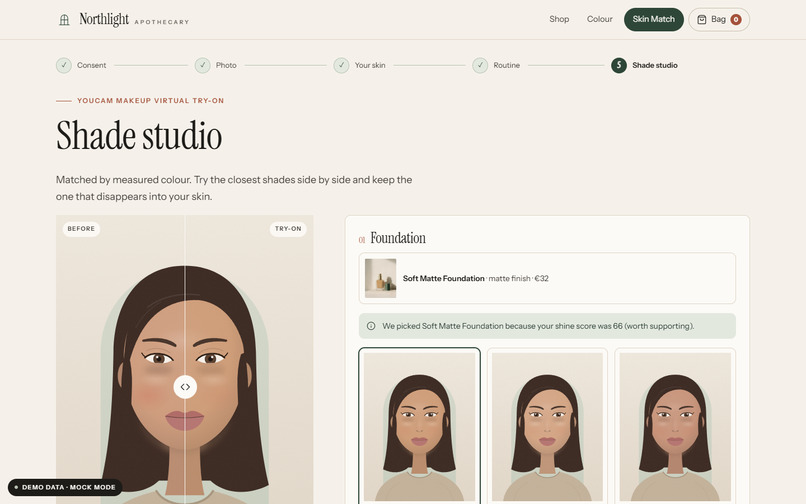Click the Routine step checkmark icon

[480, 65]
